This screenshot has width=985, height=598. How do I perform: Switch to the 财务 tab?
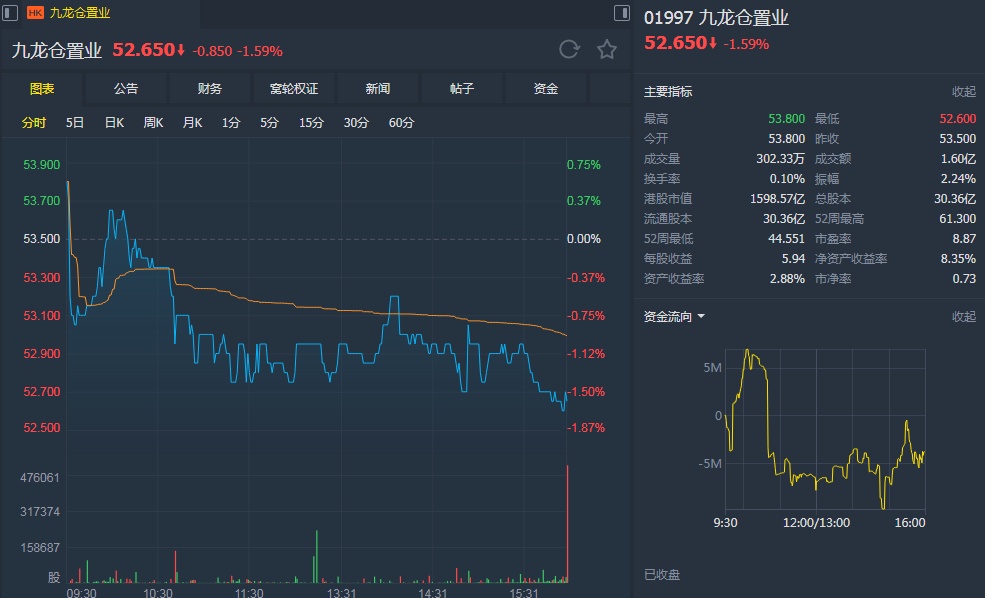(x=210, y=89)
